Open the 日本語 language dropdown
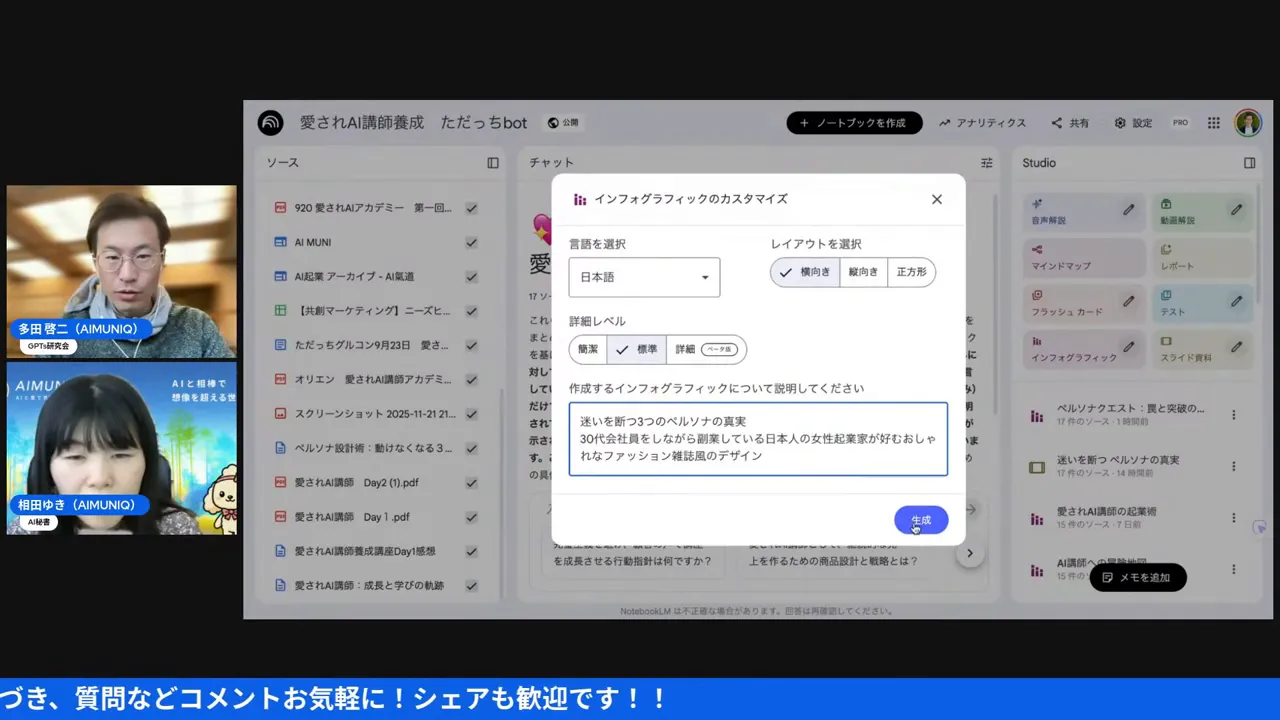This screenshot has height=720, width=1280. (x=643, y=276)
